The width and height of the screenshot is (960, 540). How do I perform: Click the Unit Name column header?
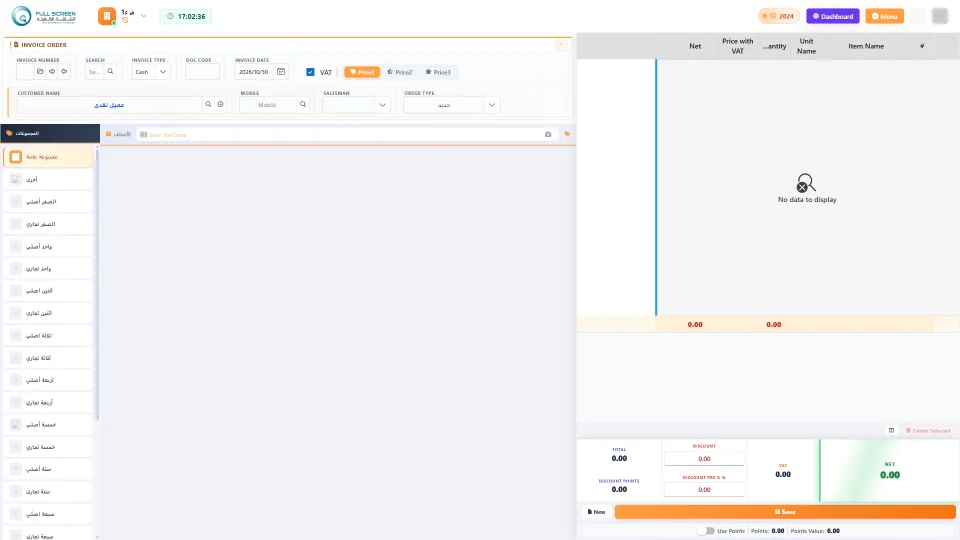[x=806, y=46]
